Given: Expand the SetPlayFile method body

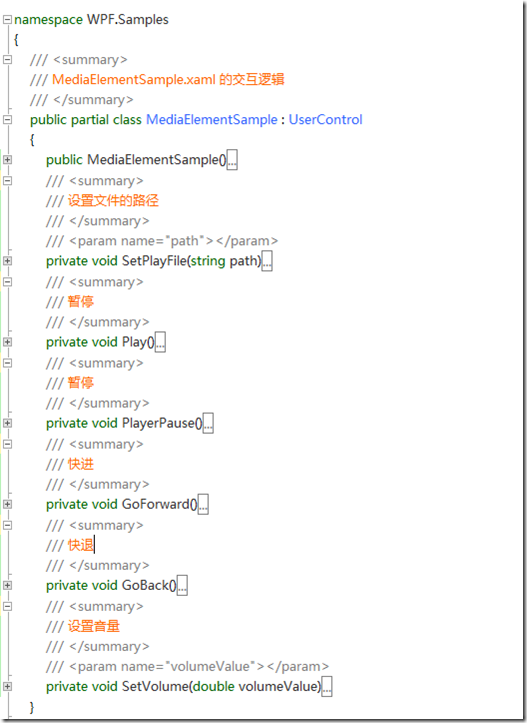Looking at the screenshot, I should point(7,261).
